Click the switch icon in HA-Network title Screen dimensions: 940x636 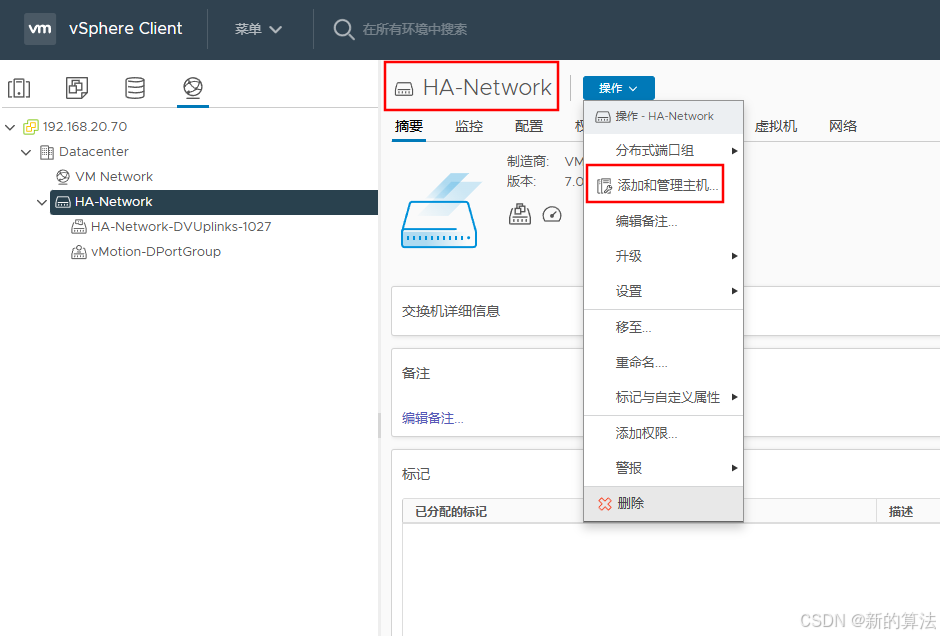tap(404, 89)
